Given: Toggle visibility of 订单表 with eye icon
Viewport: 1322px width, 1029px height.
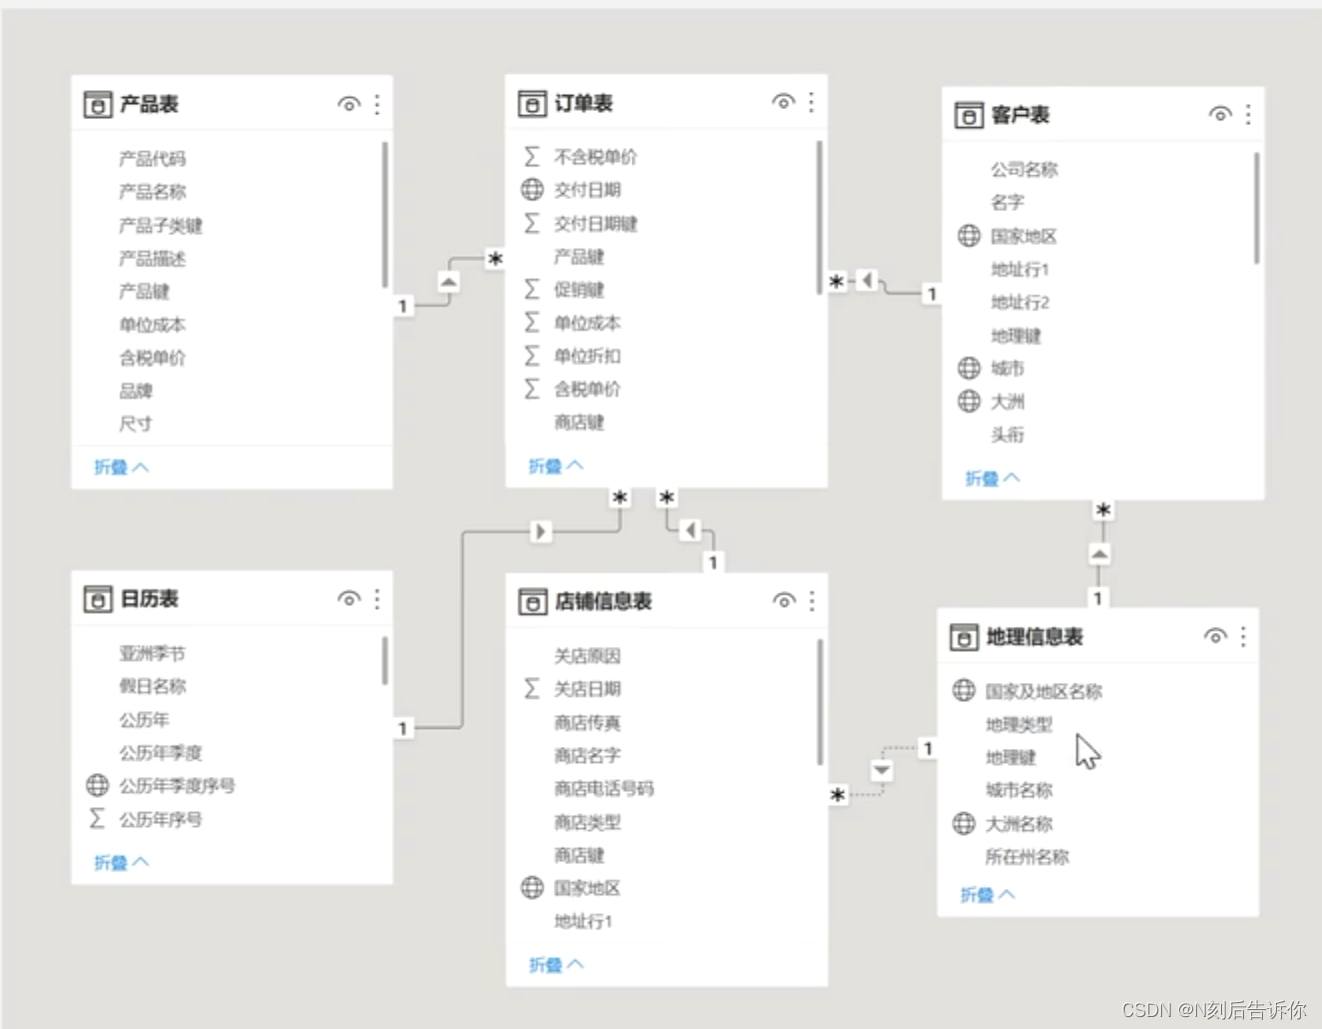Looking at the screenshot, I should point(784,102).
